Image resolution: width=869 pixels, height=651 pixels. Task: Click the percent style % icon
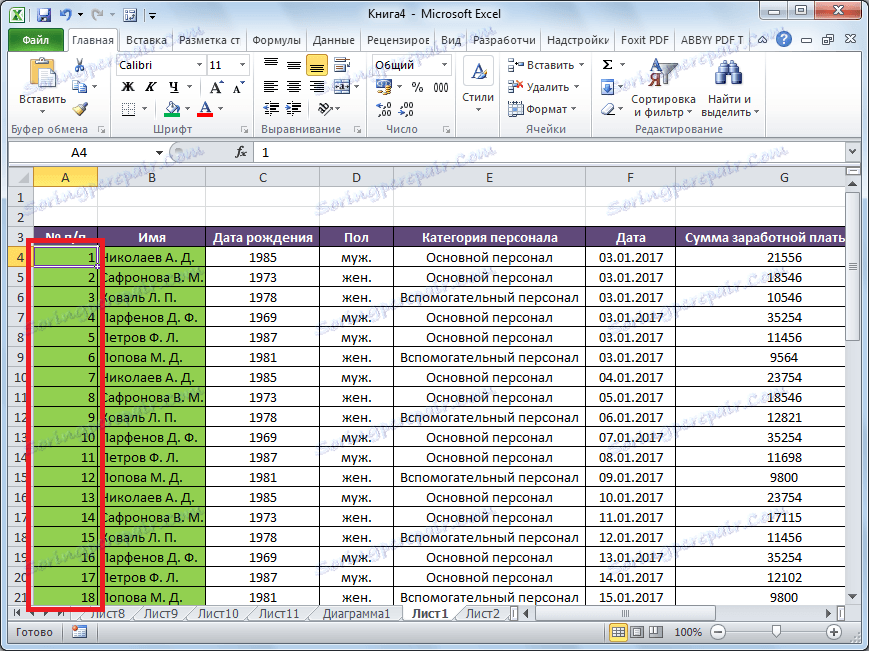coord(418,85)
